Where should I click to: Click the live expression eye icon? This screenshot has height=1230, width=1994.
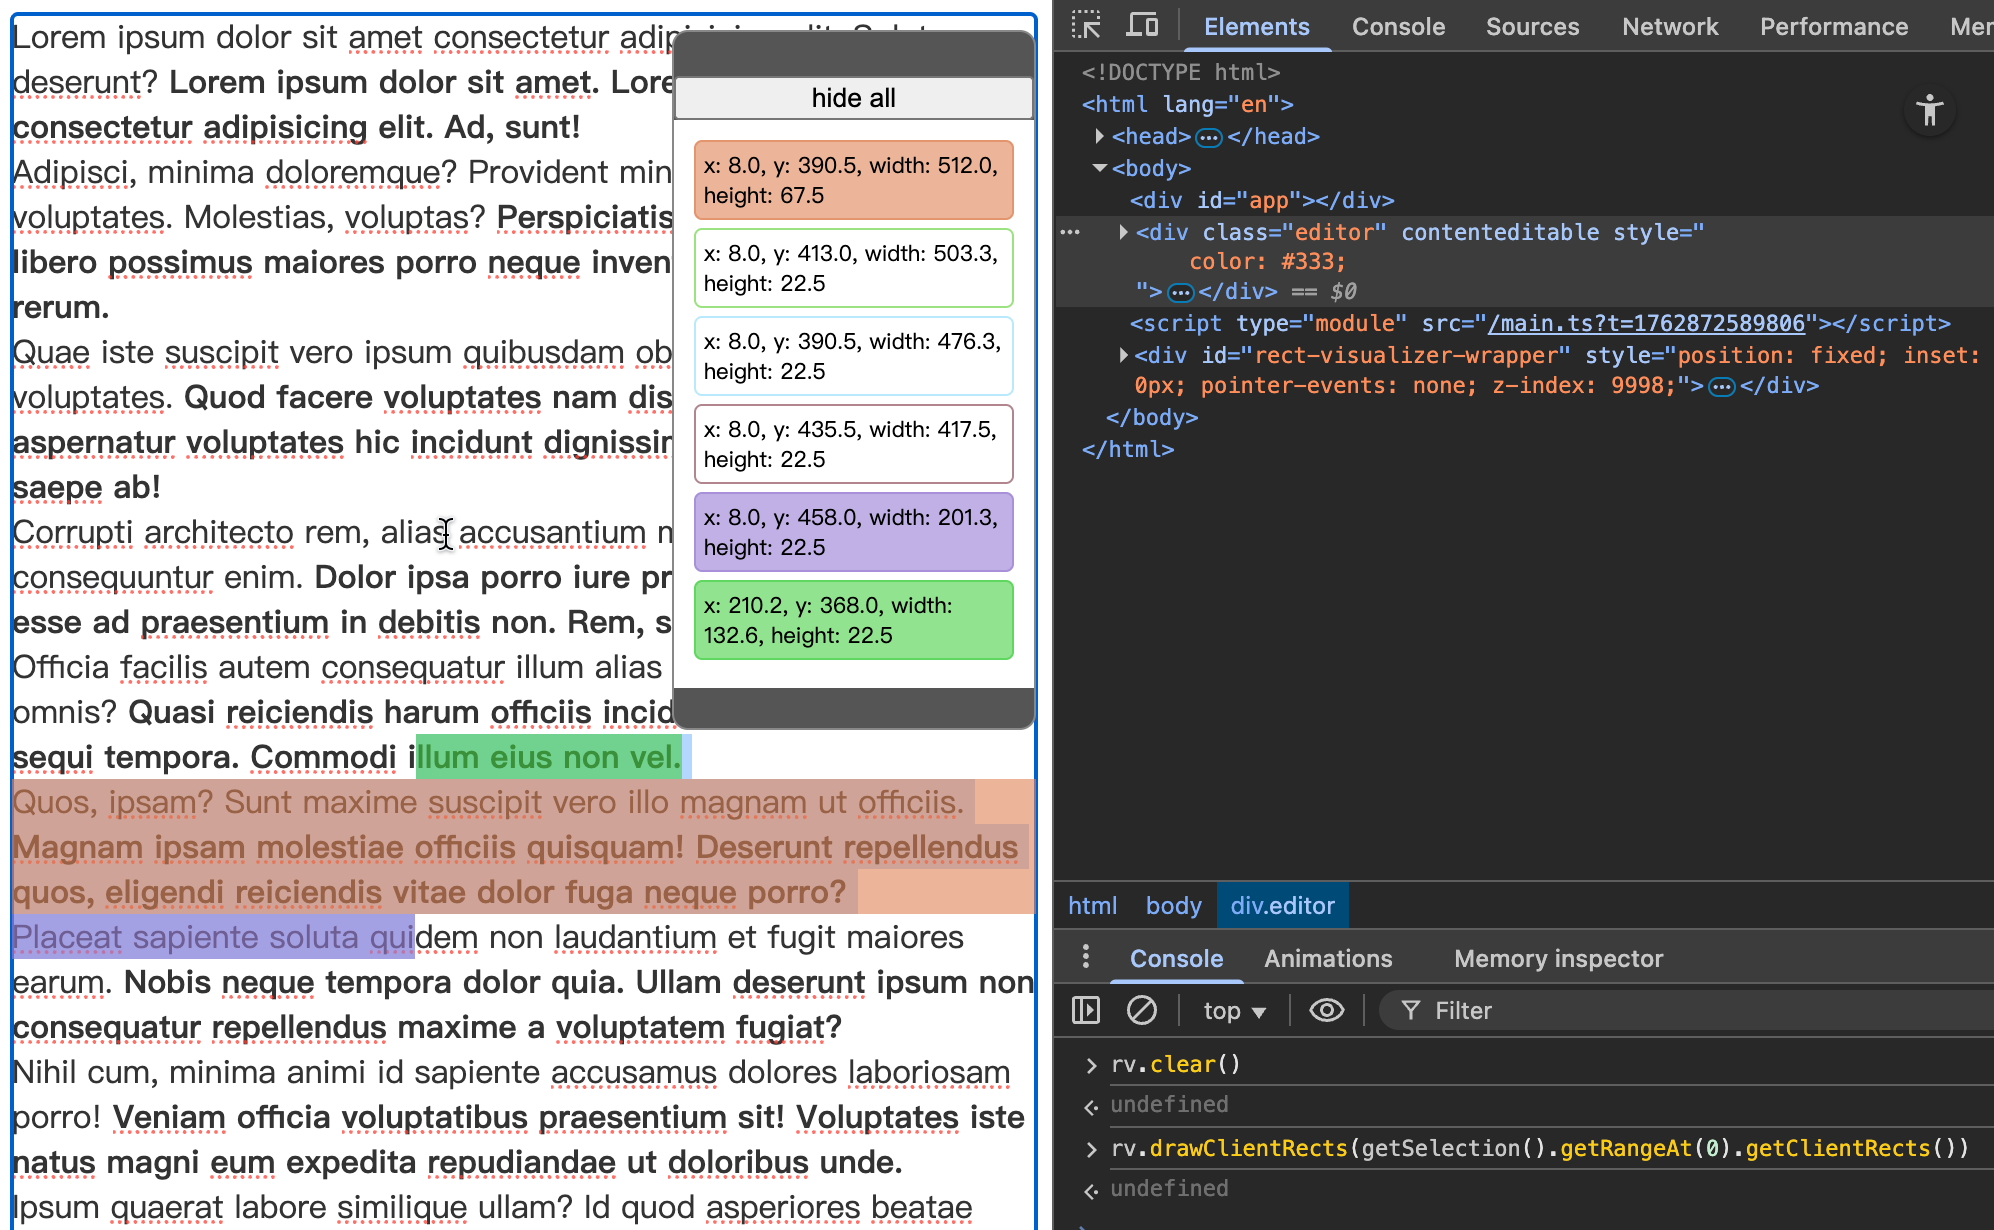(x=1326, y=1010)
